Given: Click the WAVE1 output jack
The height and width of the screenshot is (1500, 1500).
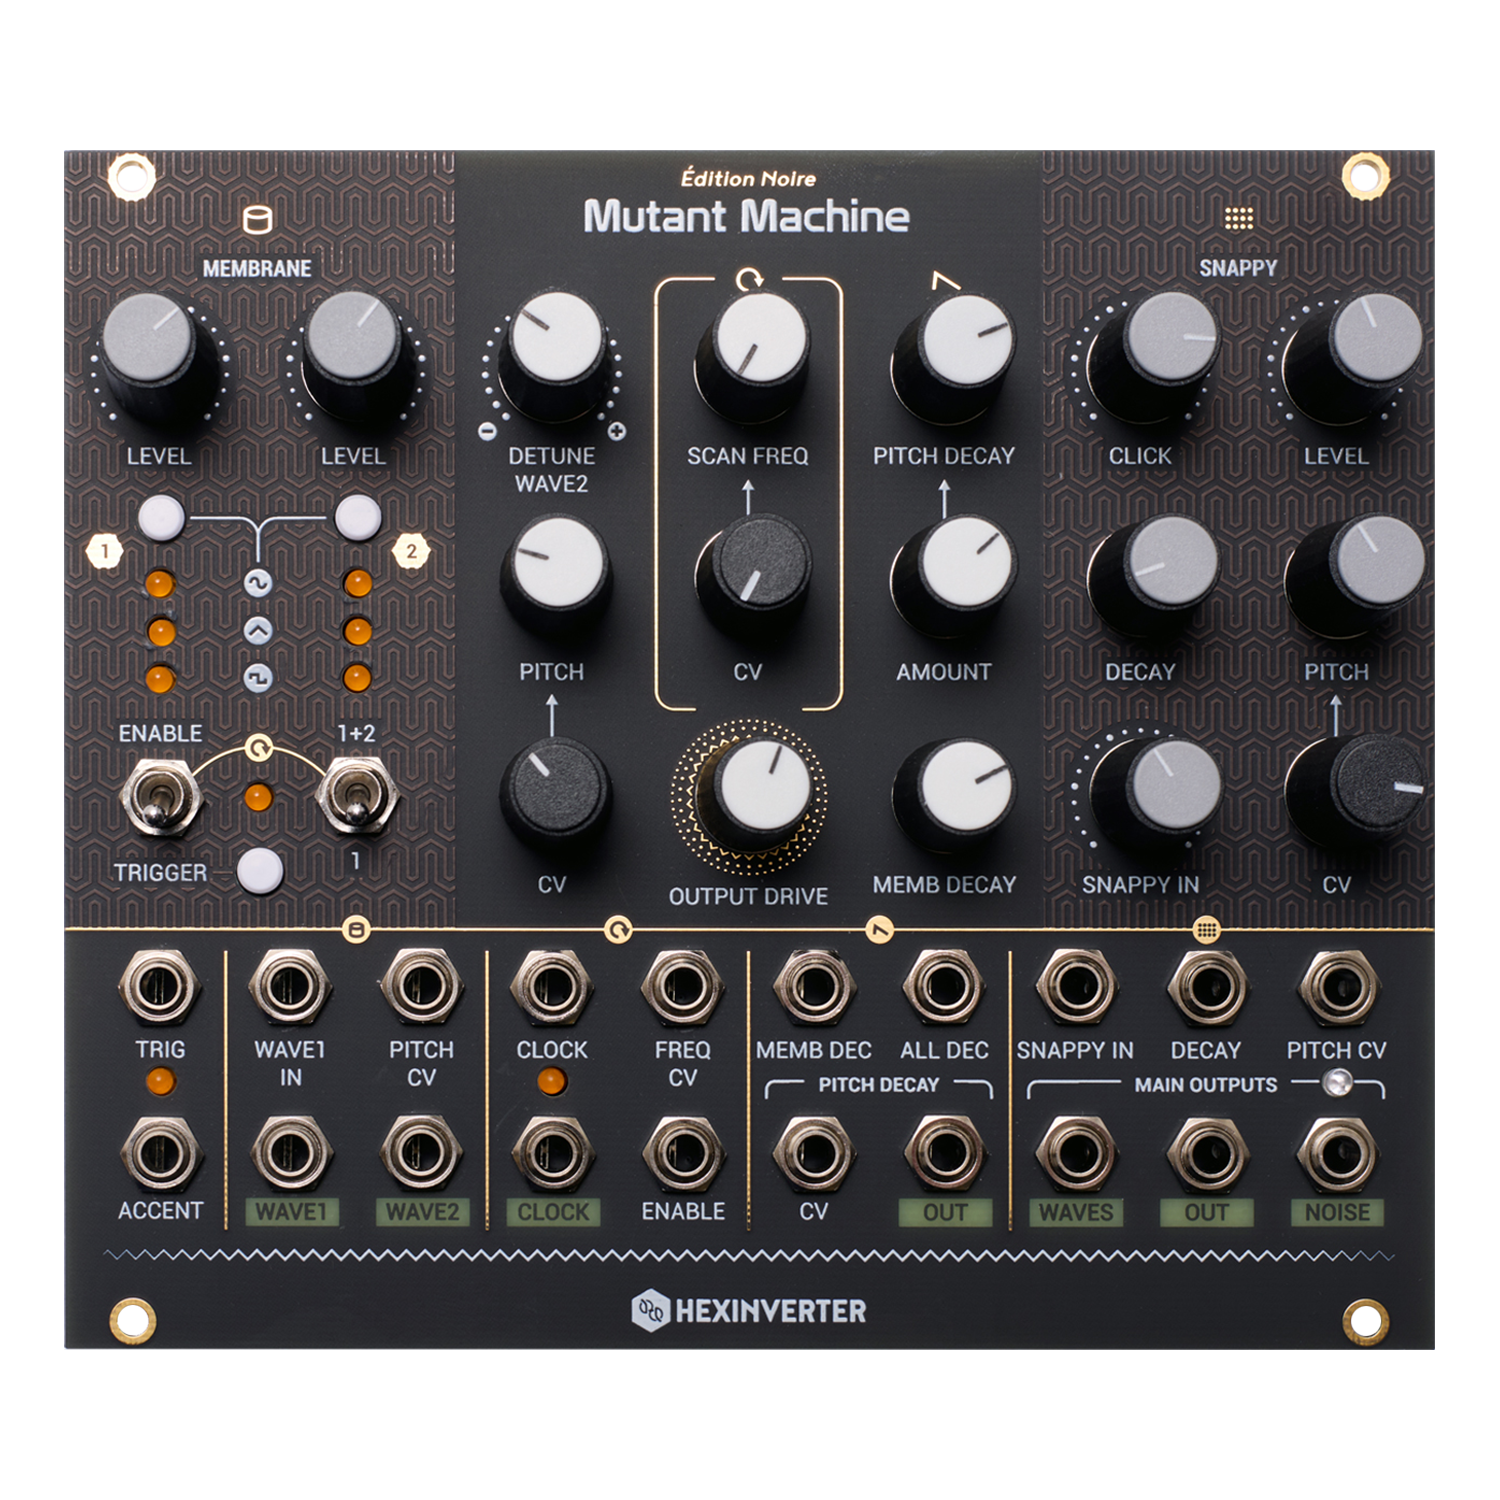Looking at the screenshot, I should (290, 1155).
